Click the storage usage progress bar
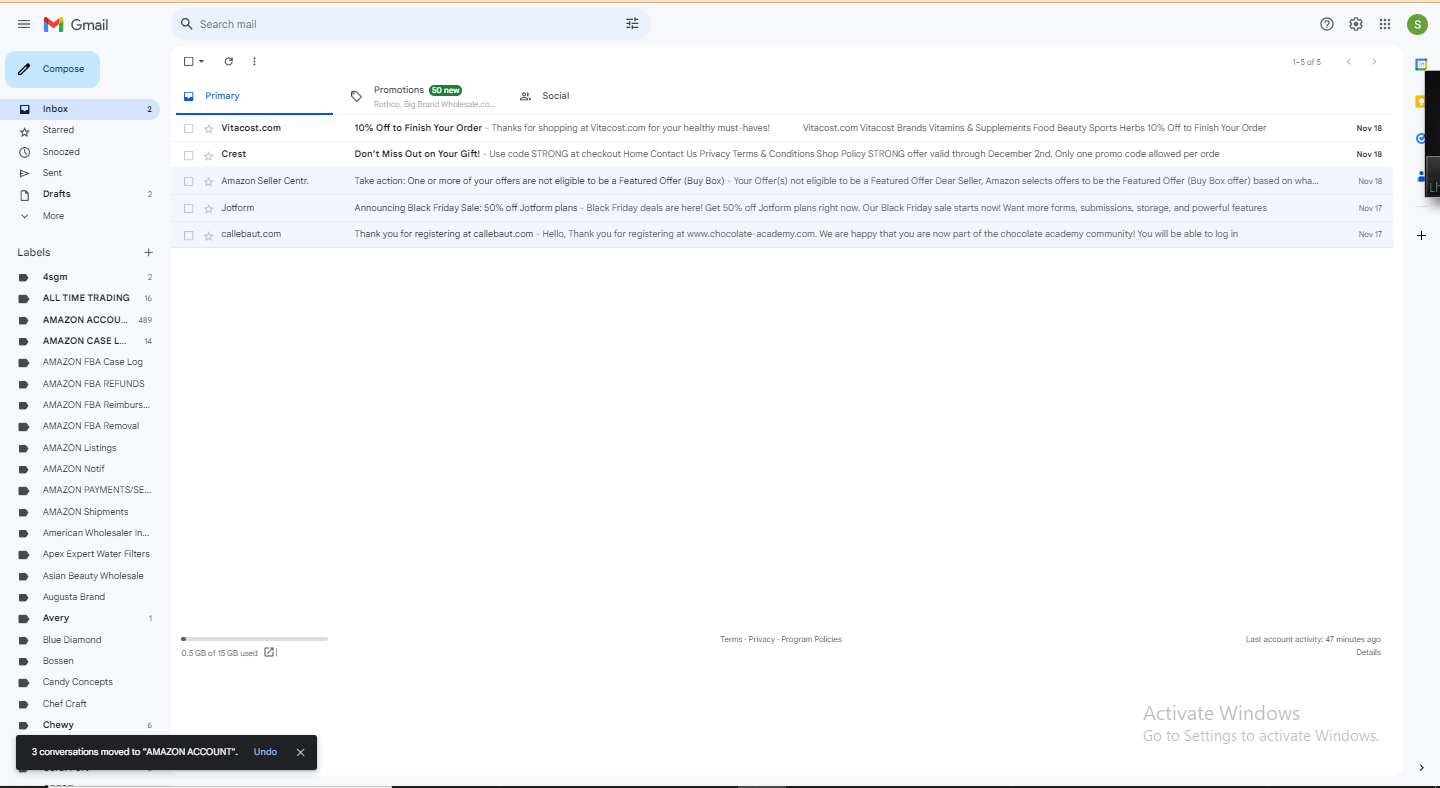The height and width of the screenshot is (788, 1440). pos(254,639)
